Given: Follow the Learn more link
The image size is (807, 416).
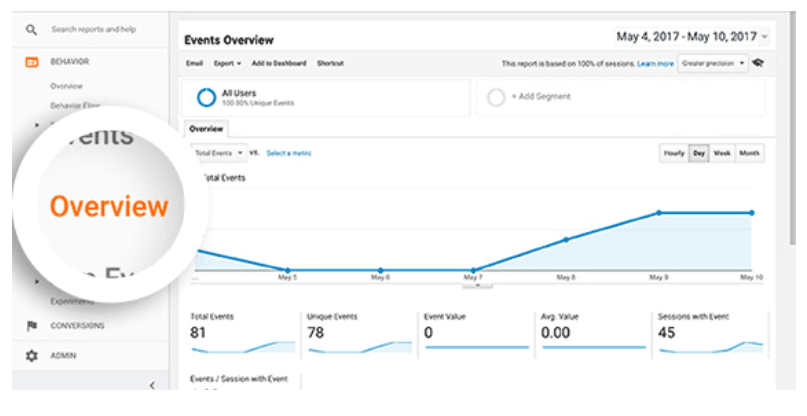Looking at the screenshot, I should tap(655, 64).
